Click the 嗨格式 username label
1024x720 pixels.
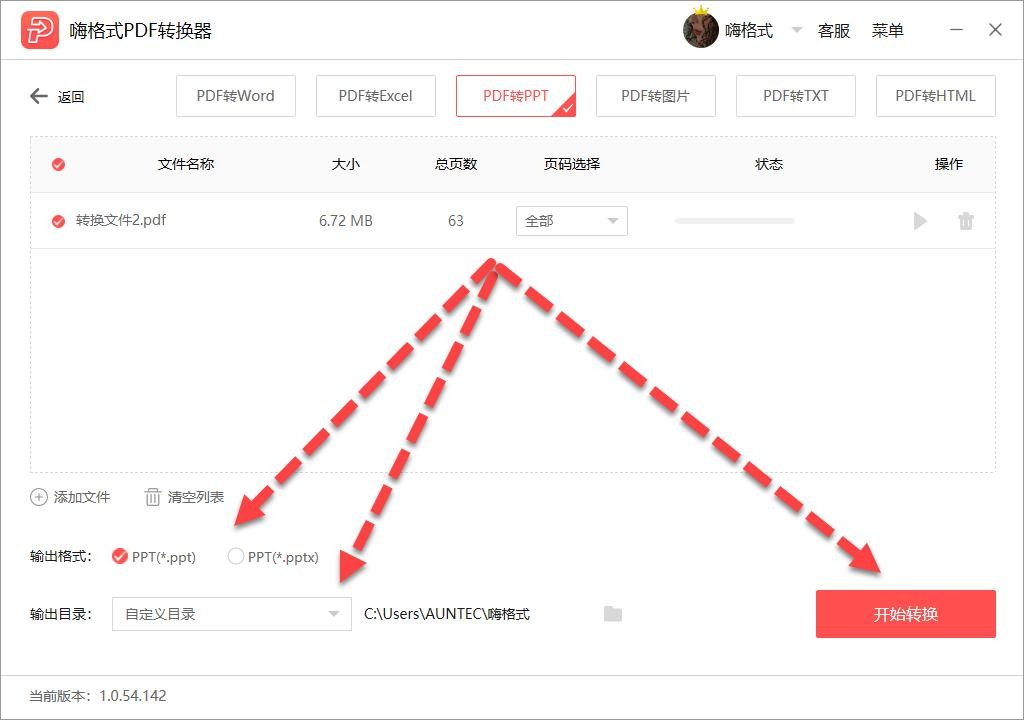749,30
